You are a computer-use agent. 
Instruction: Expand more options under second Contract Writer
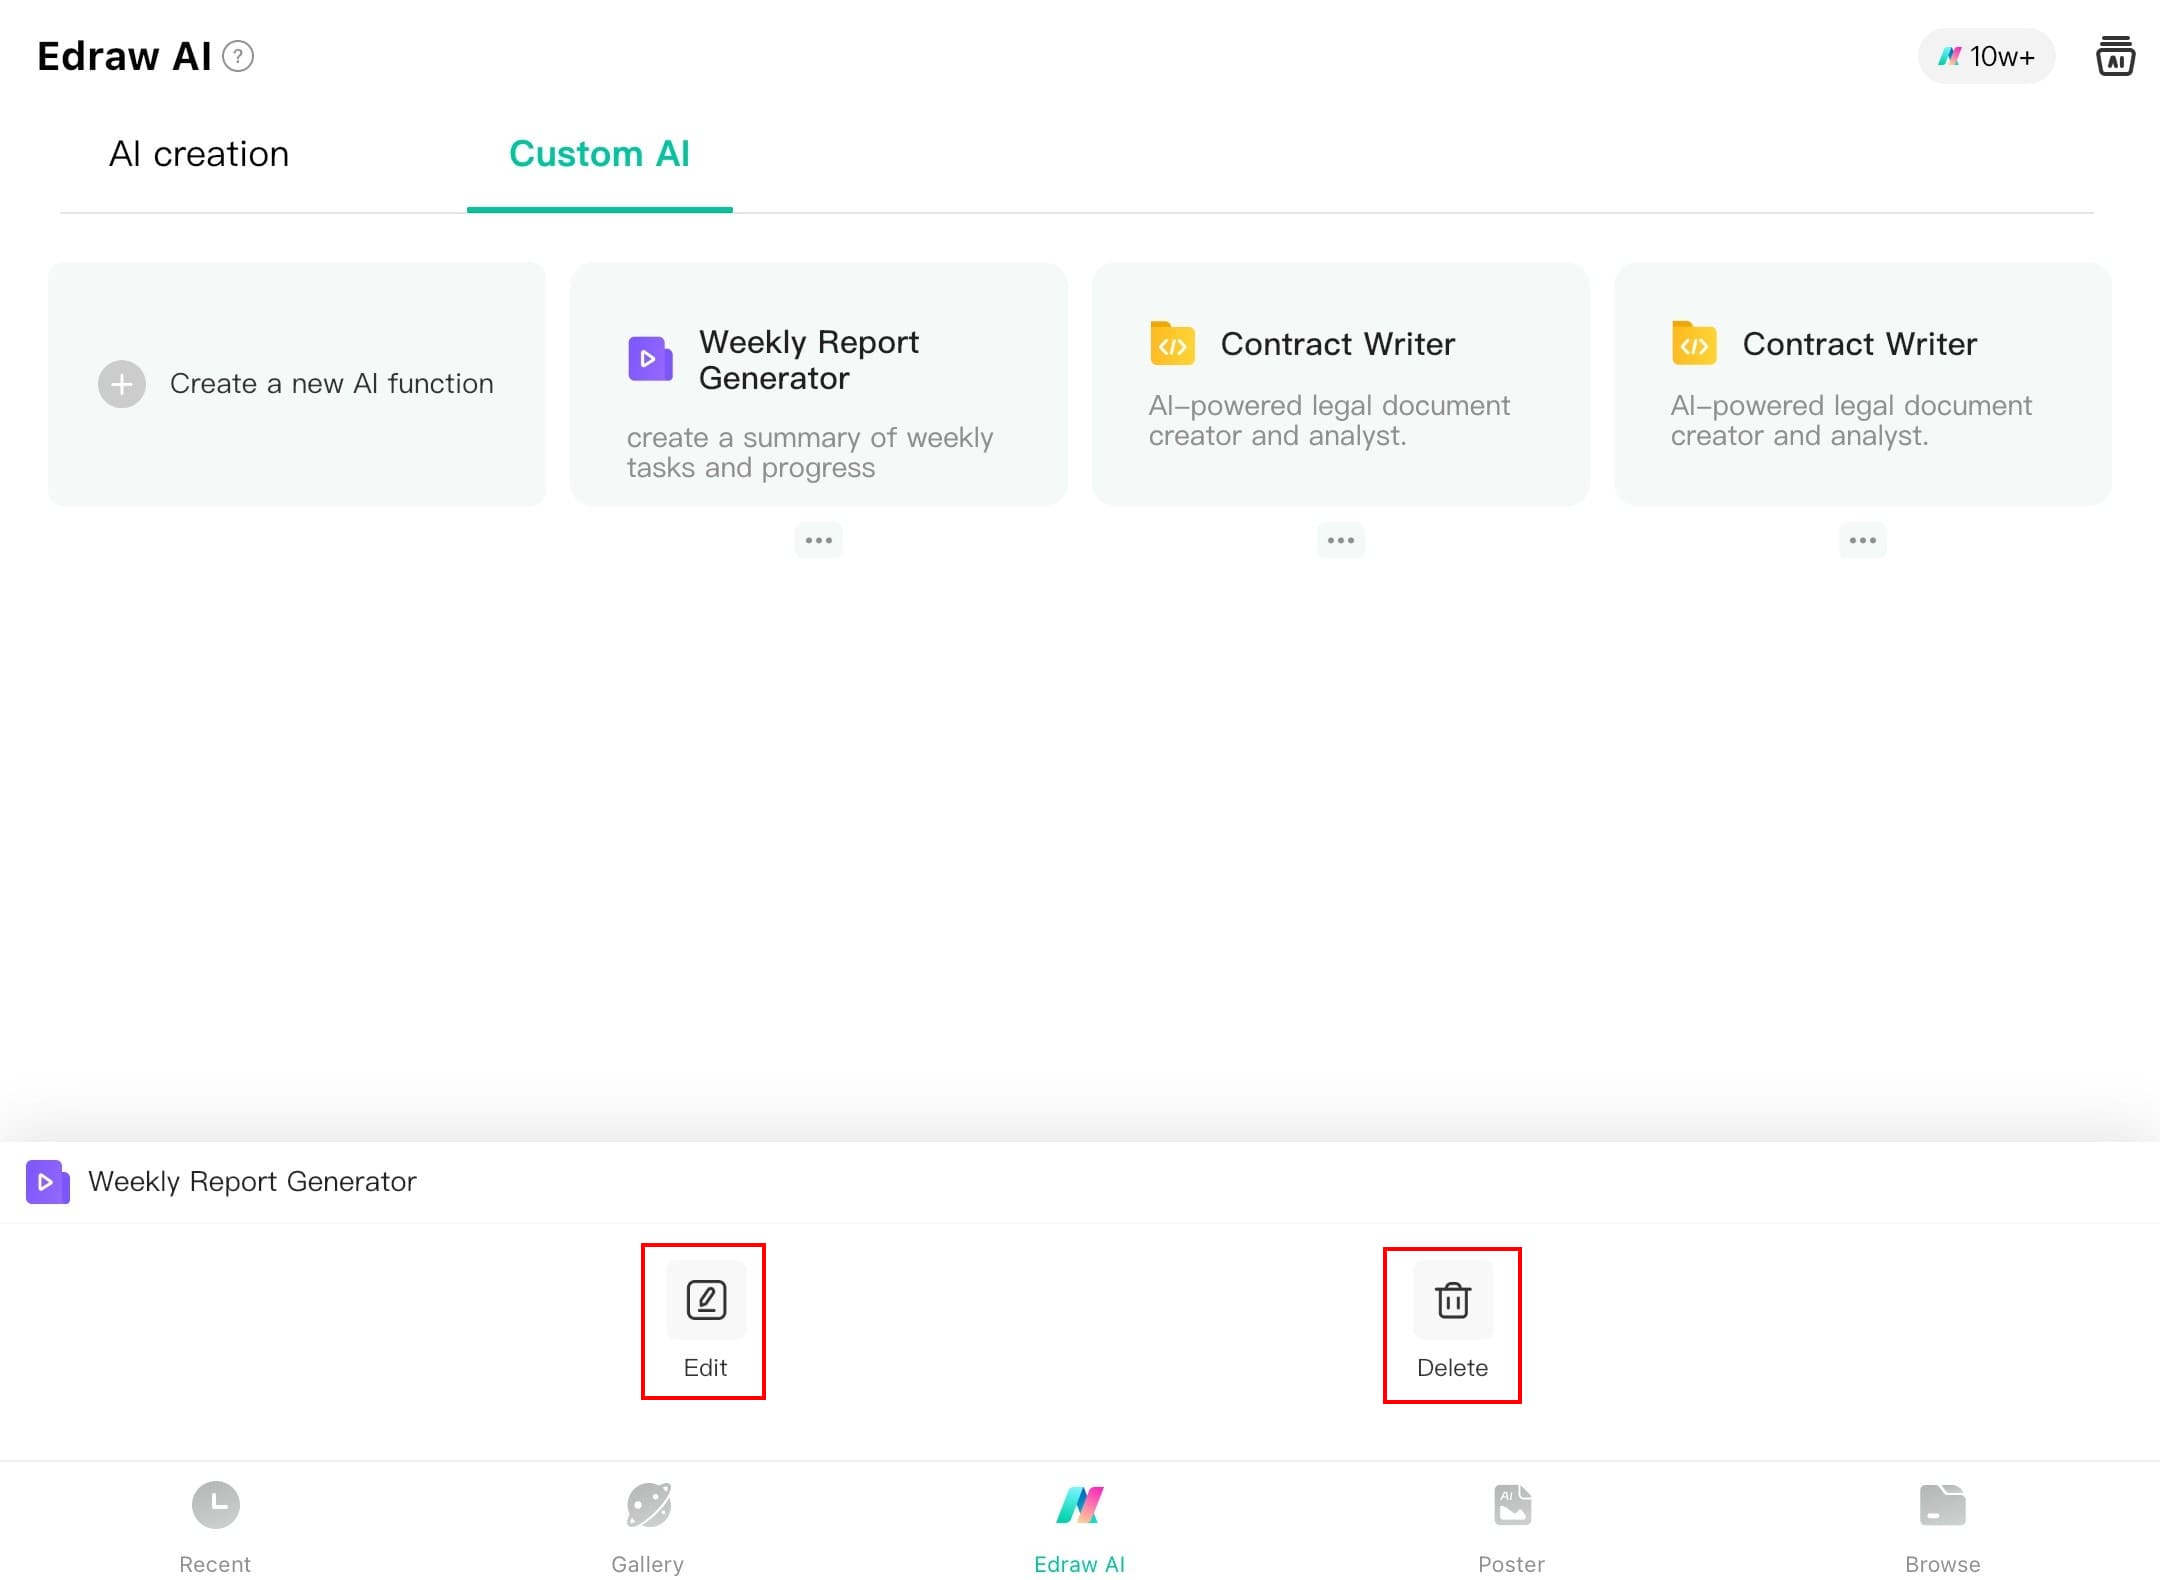click(x=1862, y=540)
